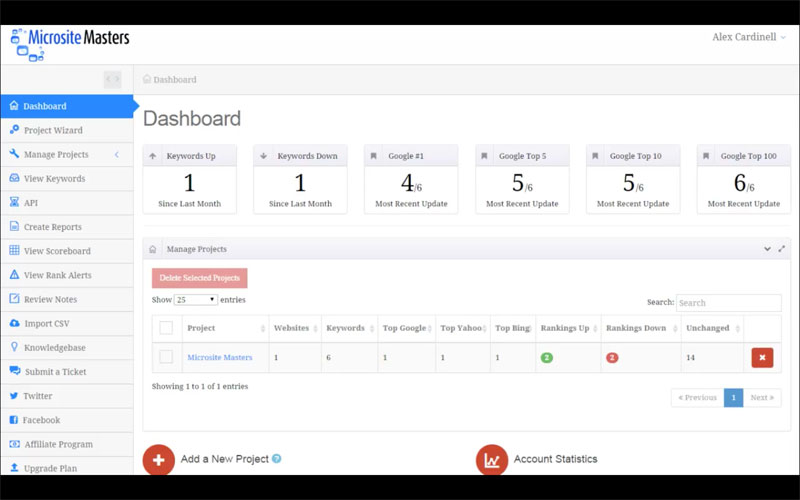The image size is (800, 500).
Task: Check the Microsite Masters row checkbox
Action: [166, 357]
